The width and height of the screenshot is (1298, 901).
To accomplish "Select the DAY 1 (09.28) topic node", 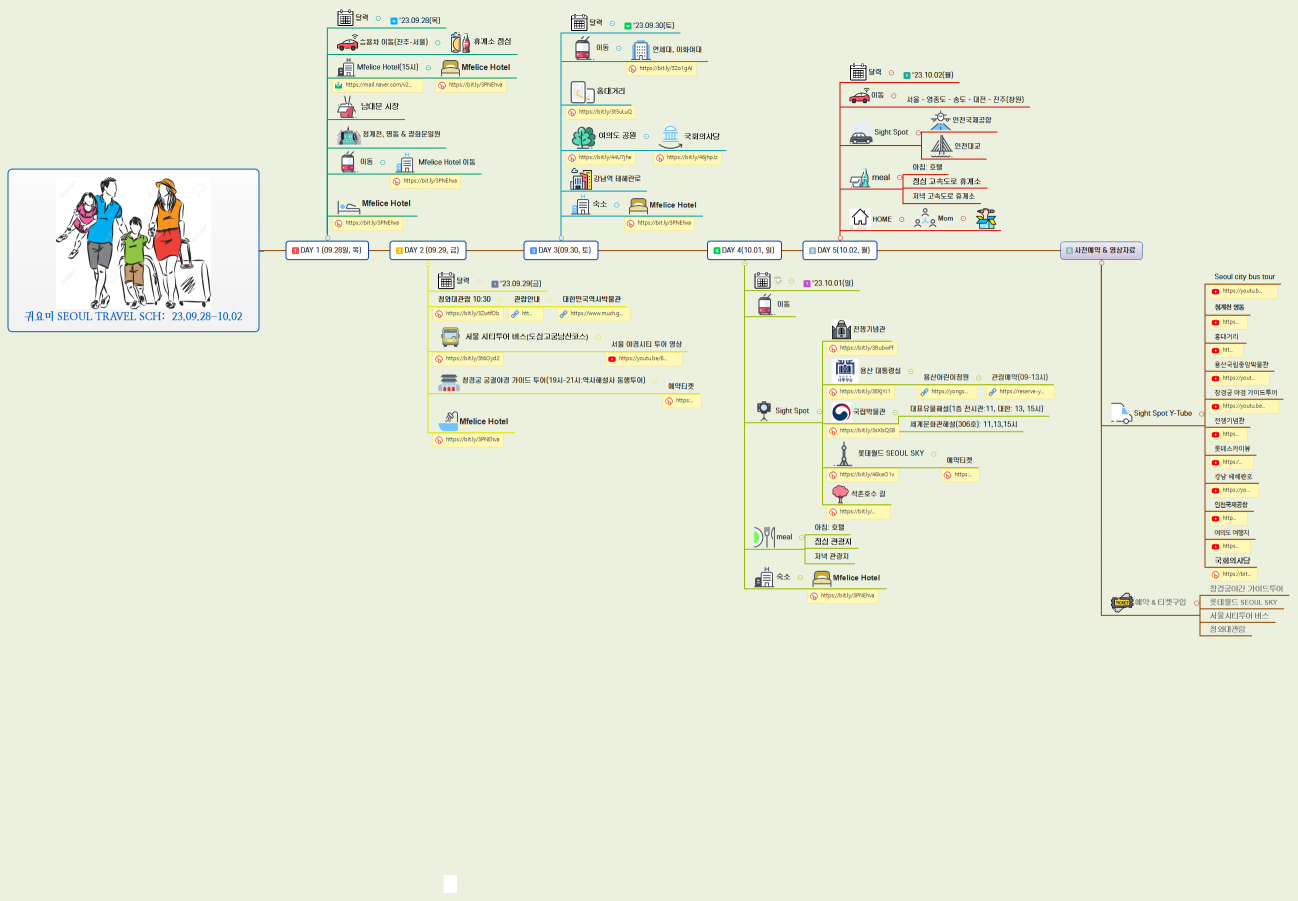I will coord(327,250).
